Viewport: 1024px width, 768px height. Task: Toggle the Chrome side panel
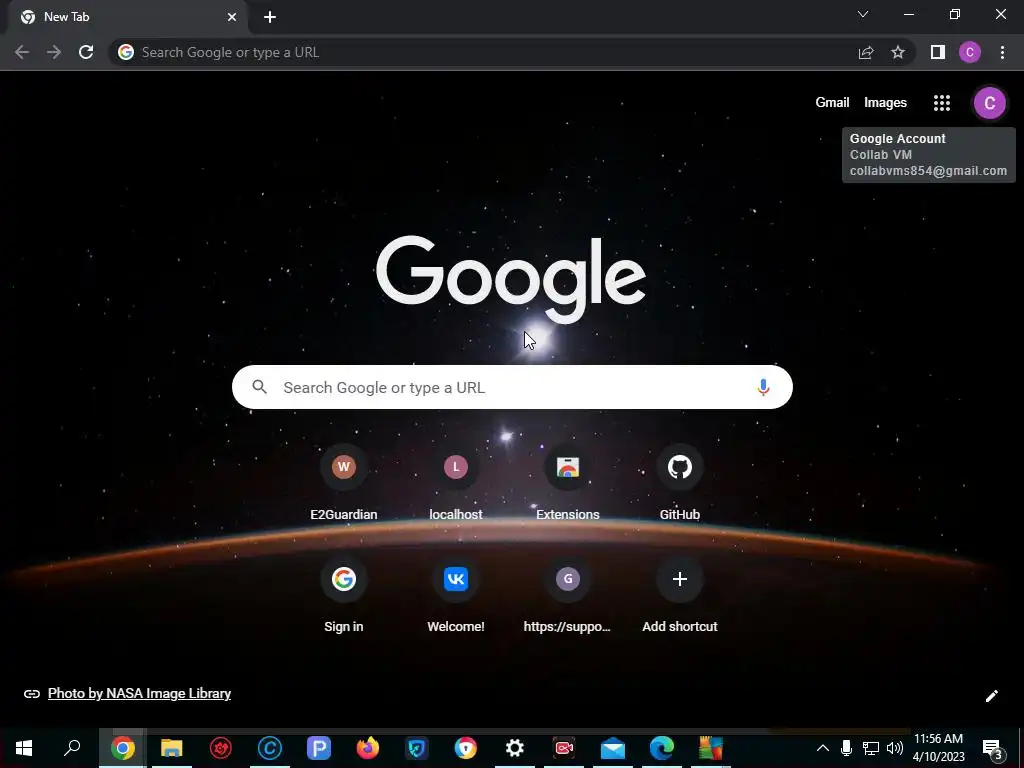click(938, 52)
